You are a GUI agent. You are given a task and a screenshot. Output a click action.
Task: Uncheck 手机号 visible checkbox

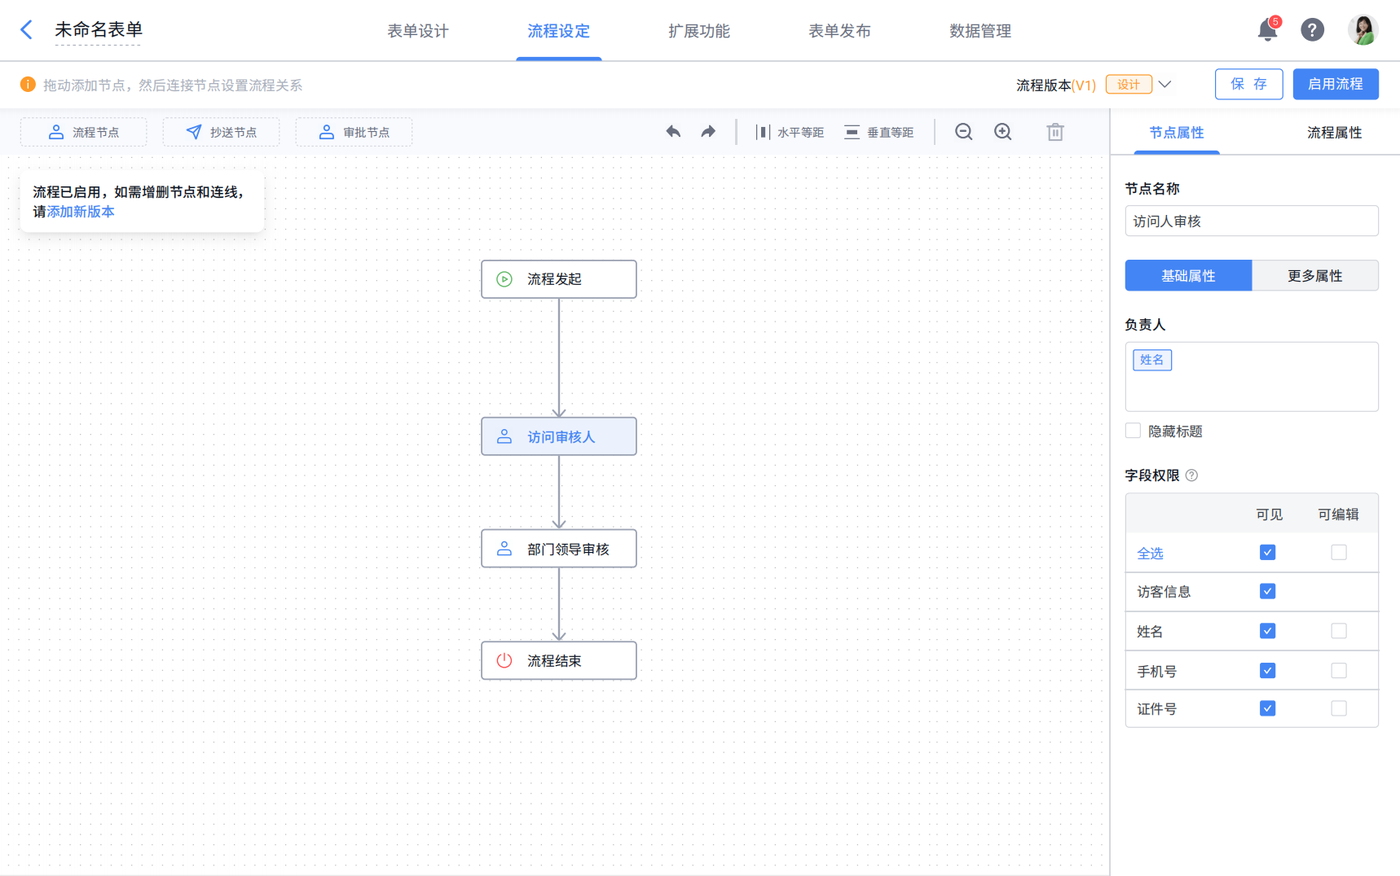(1267, 670)
